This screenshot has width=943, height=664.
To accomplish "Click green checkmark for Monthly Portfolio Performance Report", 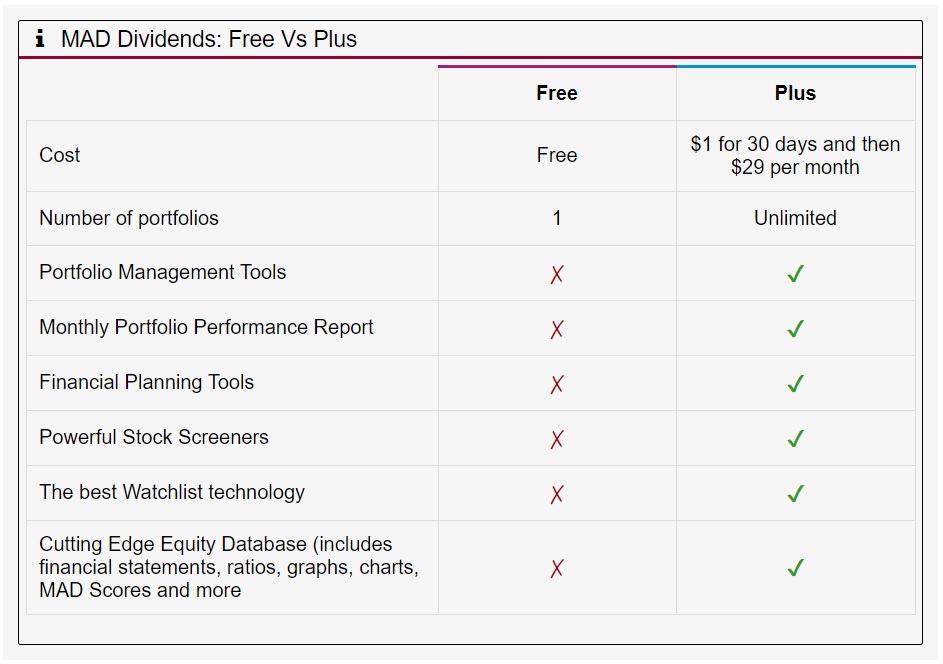I will pos(795,329).
